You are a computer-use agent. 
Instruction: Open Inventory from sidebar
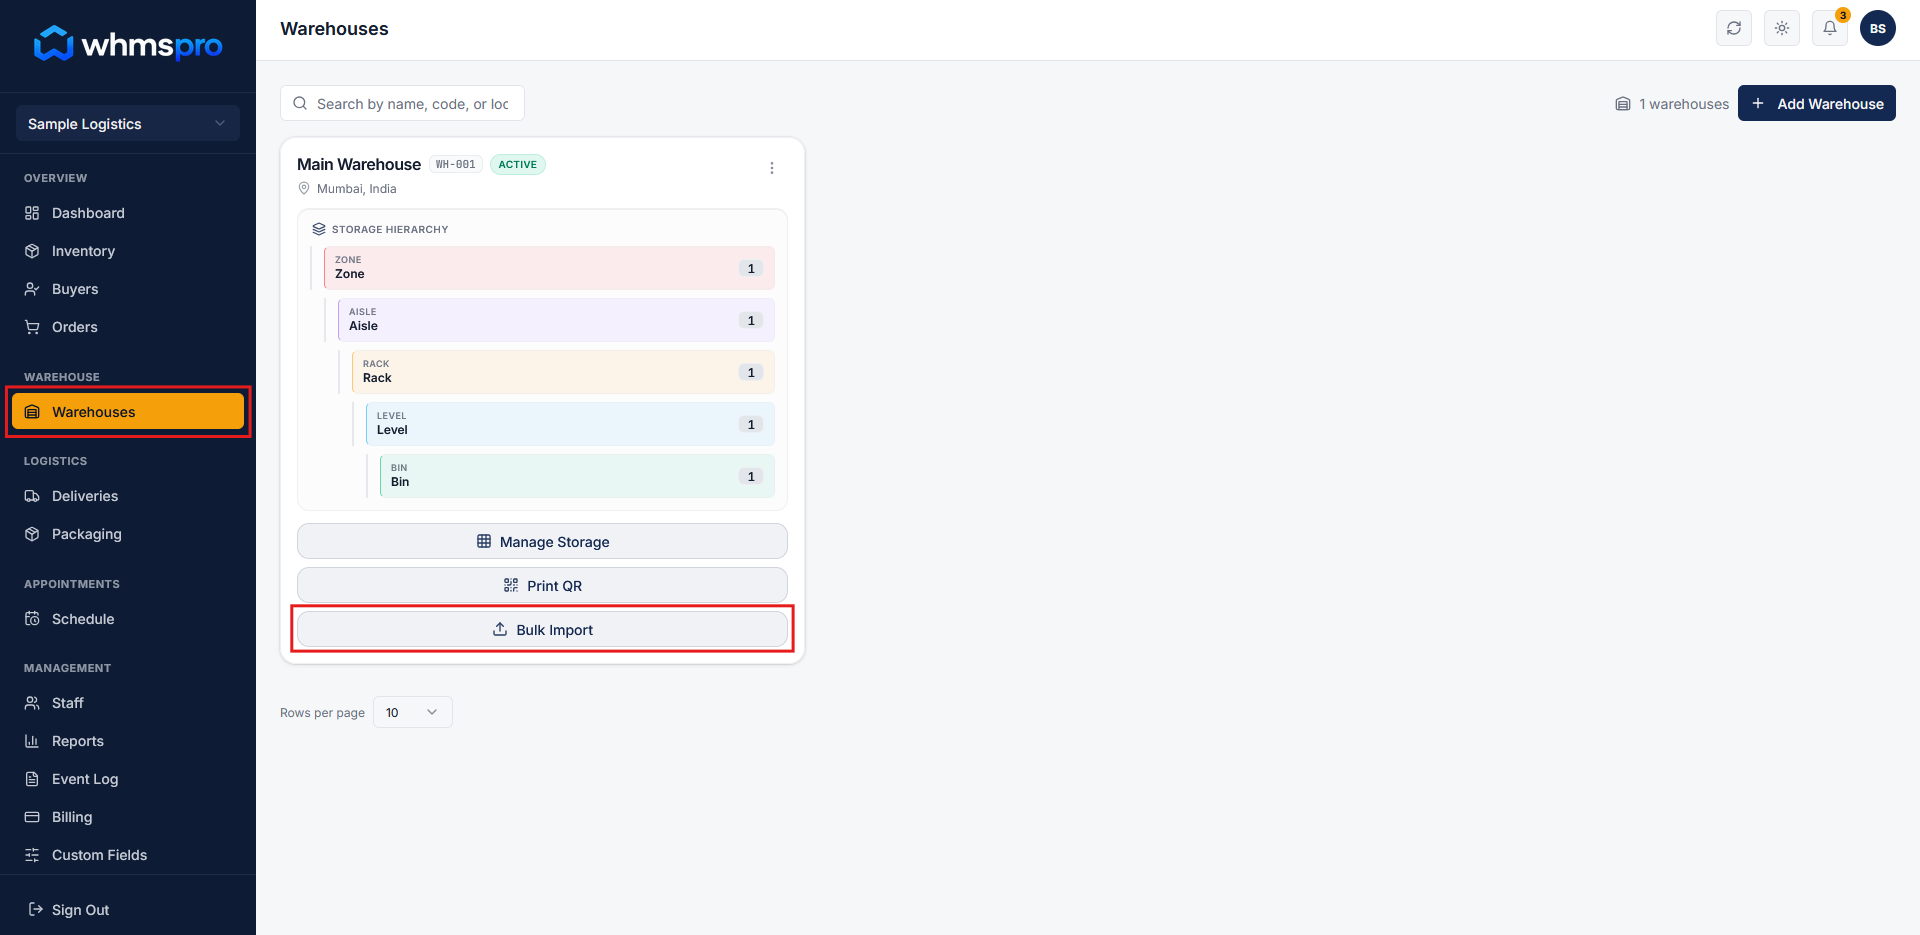tap(128, 251)
